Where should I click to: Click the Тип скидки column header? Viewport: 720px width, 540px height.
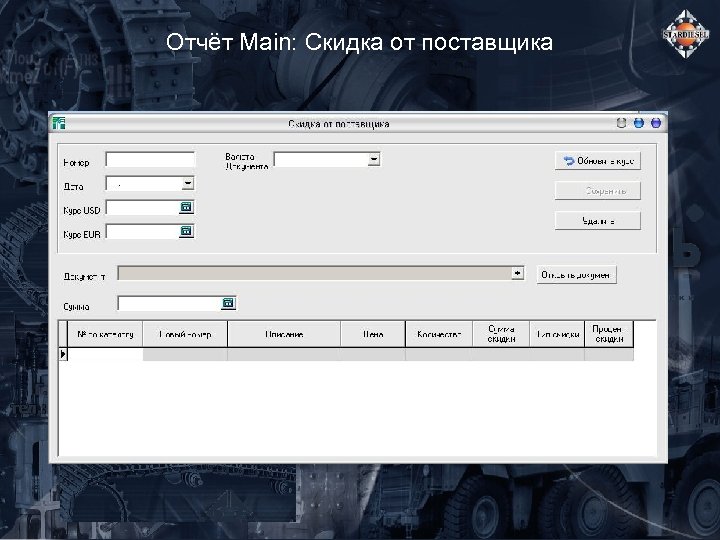[x=557, y=334]
